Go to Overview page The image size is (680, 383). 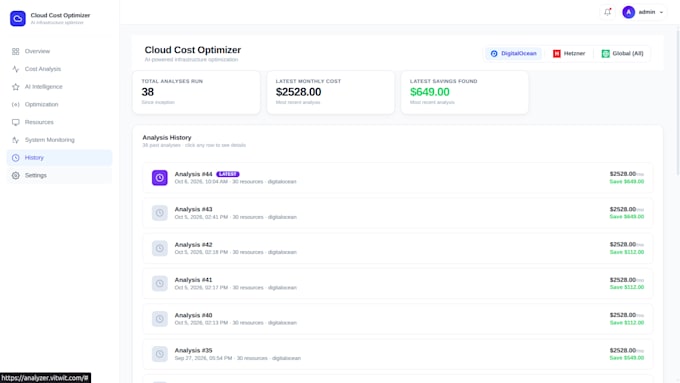(59, 51)
